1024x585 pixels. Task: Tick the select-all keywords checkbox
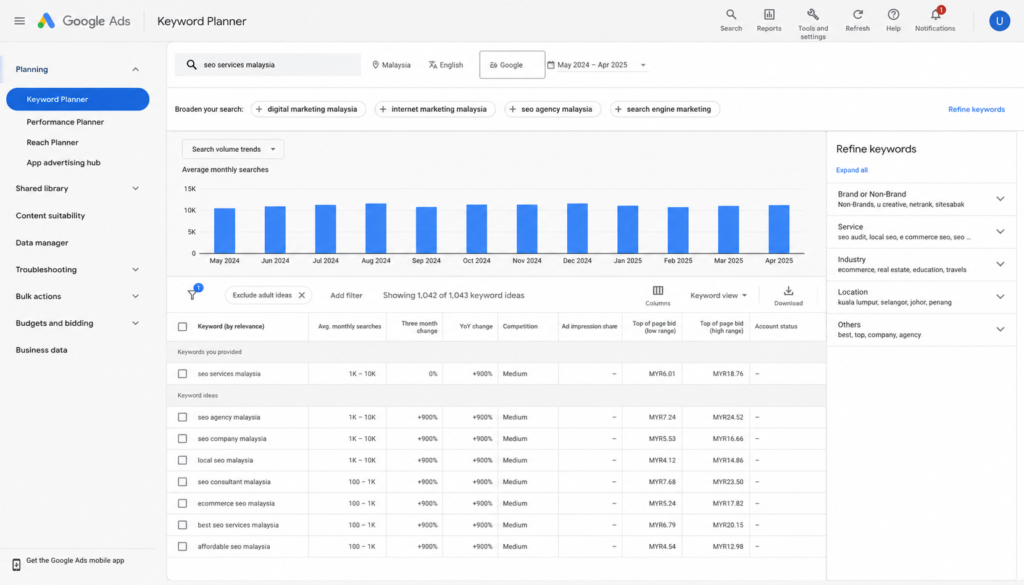182,326
